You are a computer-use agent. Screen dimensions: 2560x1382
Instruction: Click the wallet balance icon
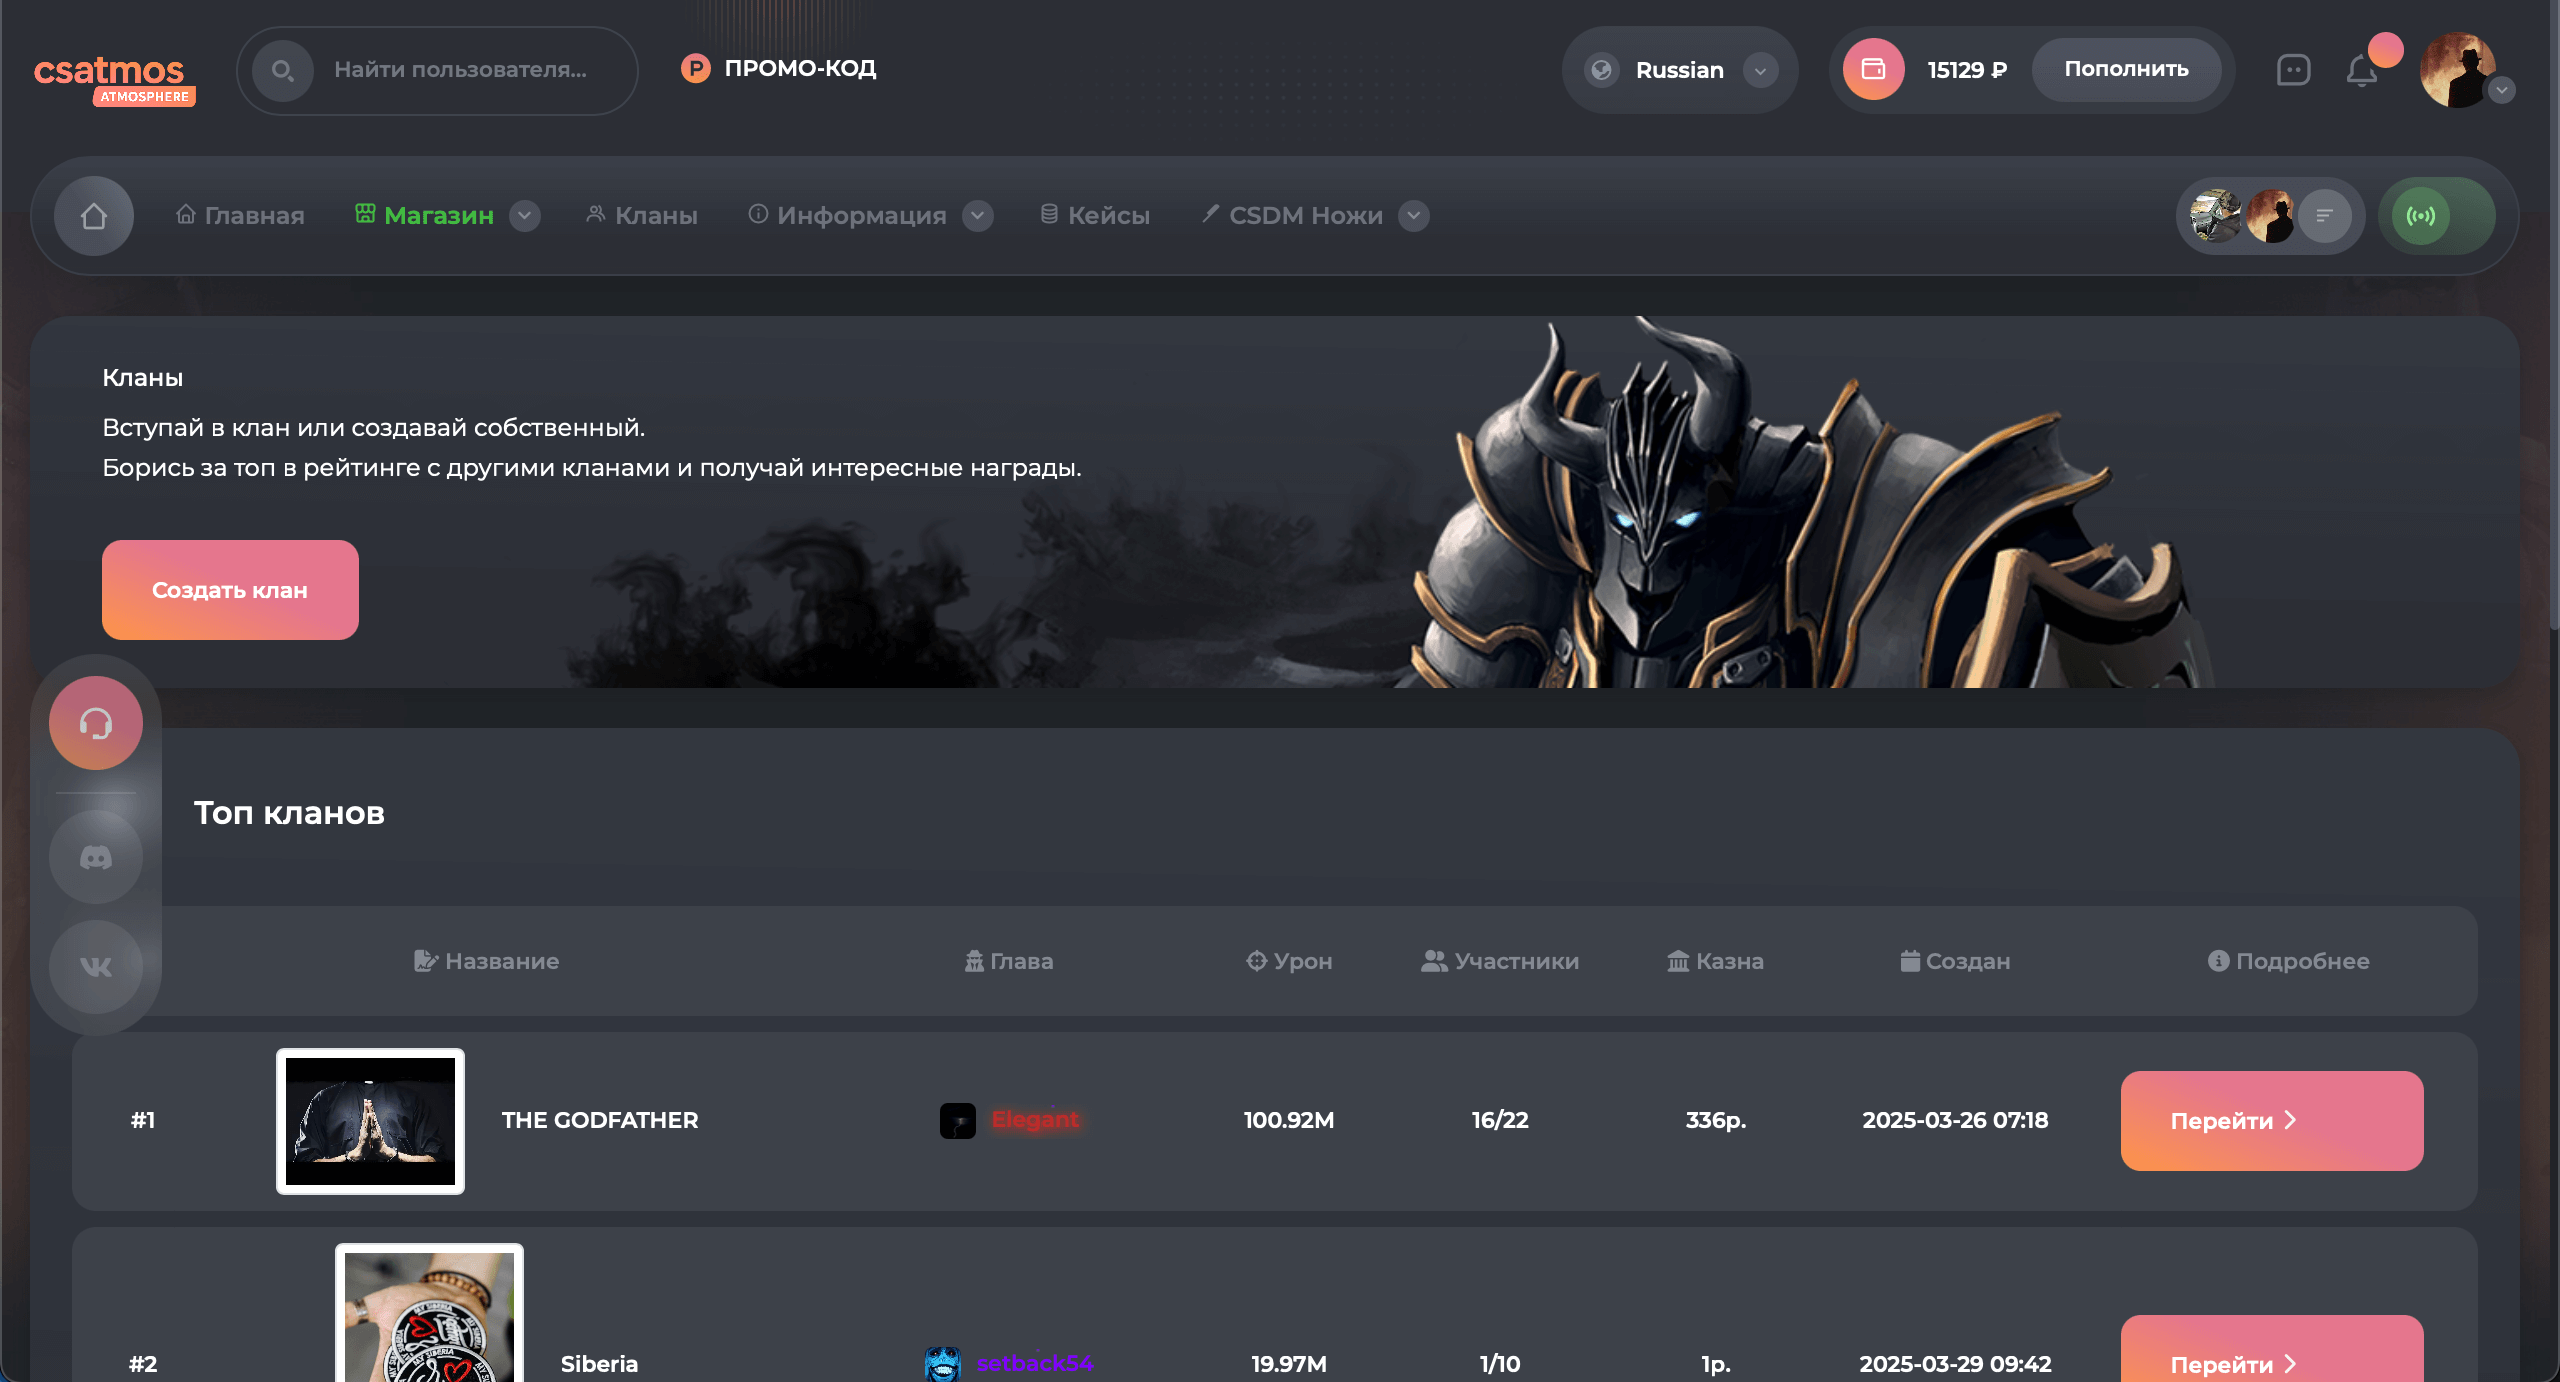pos(1873,69)
